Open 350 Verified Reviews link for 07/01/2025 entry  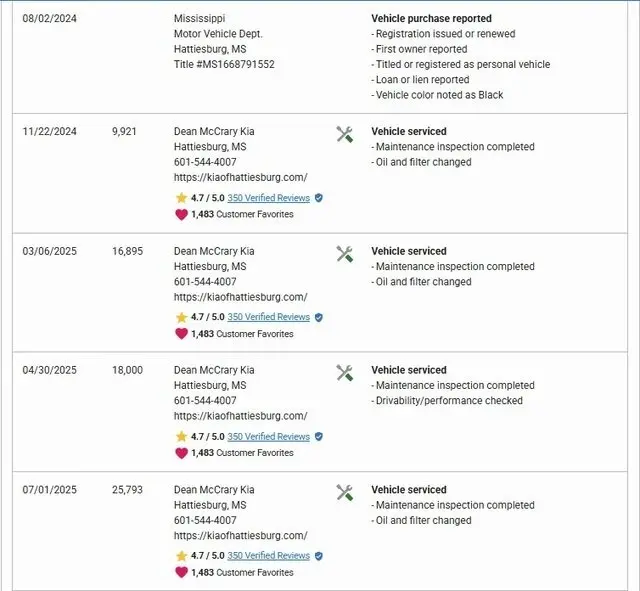tap(268, 556)
